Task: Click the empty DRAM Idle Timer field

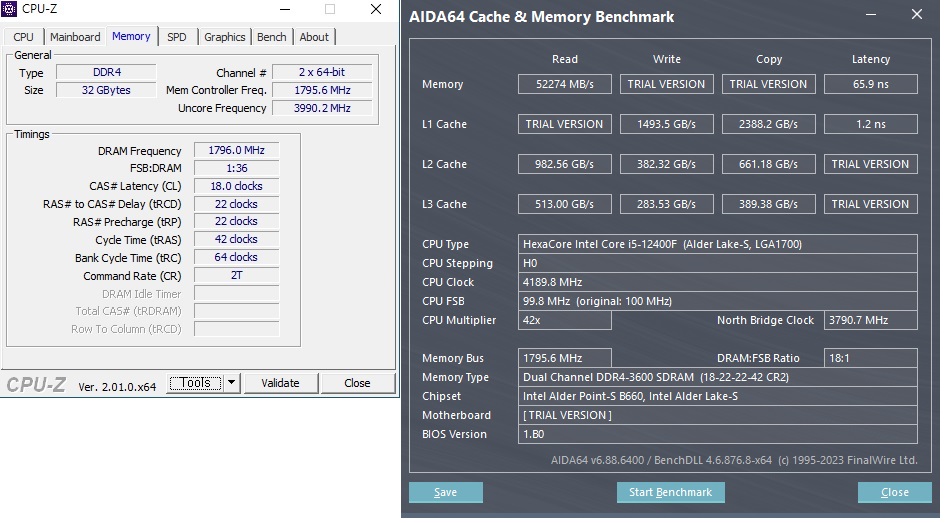Action: pos(236,294)
